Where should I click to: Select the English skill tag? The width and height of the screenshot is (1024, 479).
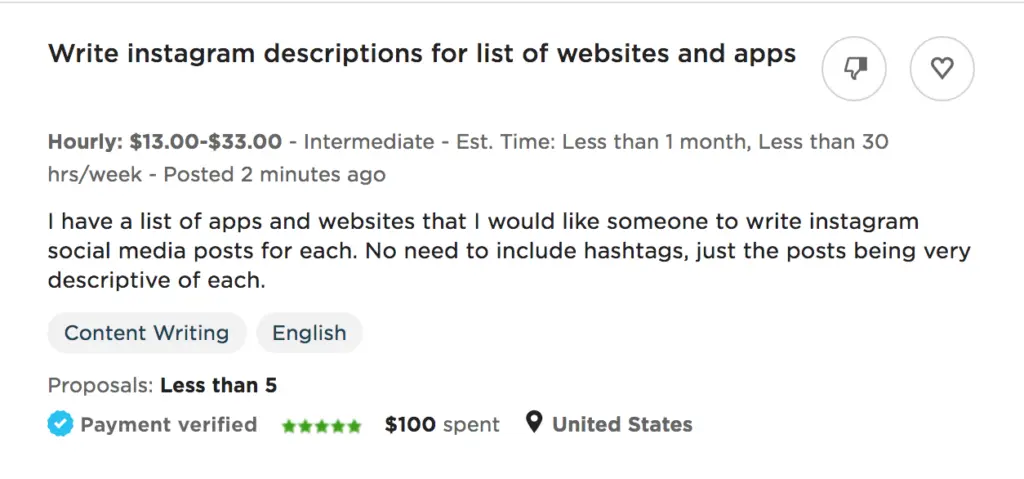point(309,333)
